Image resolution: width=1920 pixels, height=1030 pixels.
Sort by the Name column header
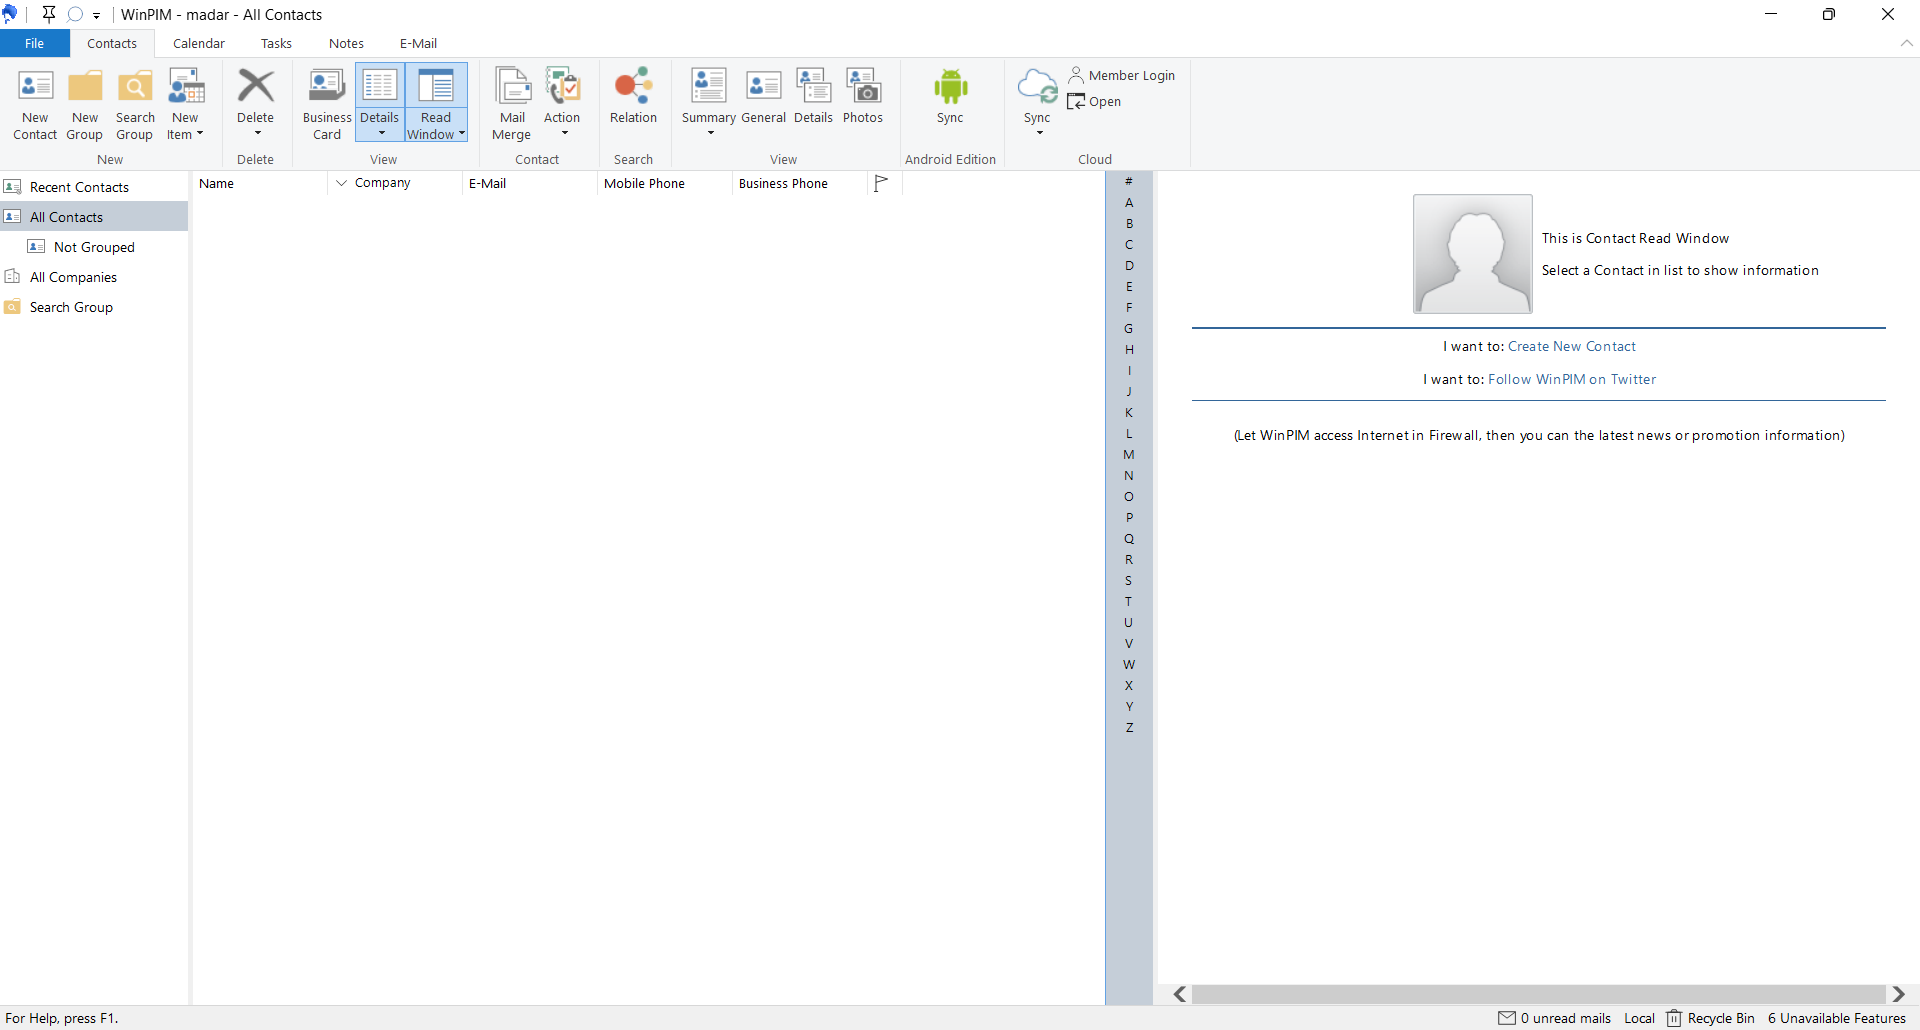click(260, 183)
